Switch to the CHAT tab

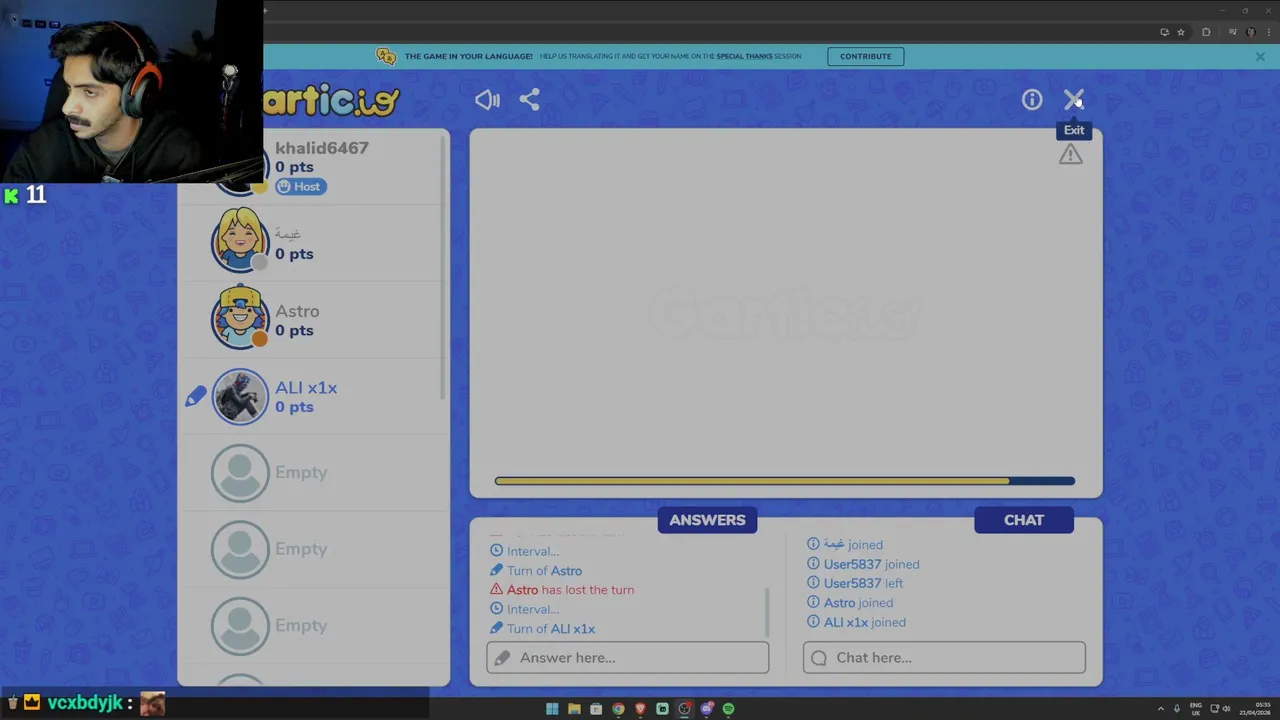coord(1024,520)
